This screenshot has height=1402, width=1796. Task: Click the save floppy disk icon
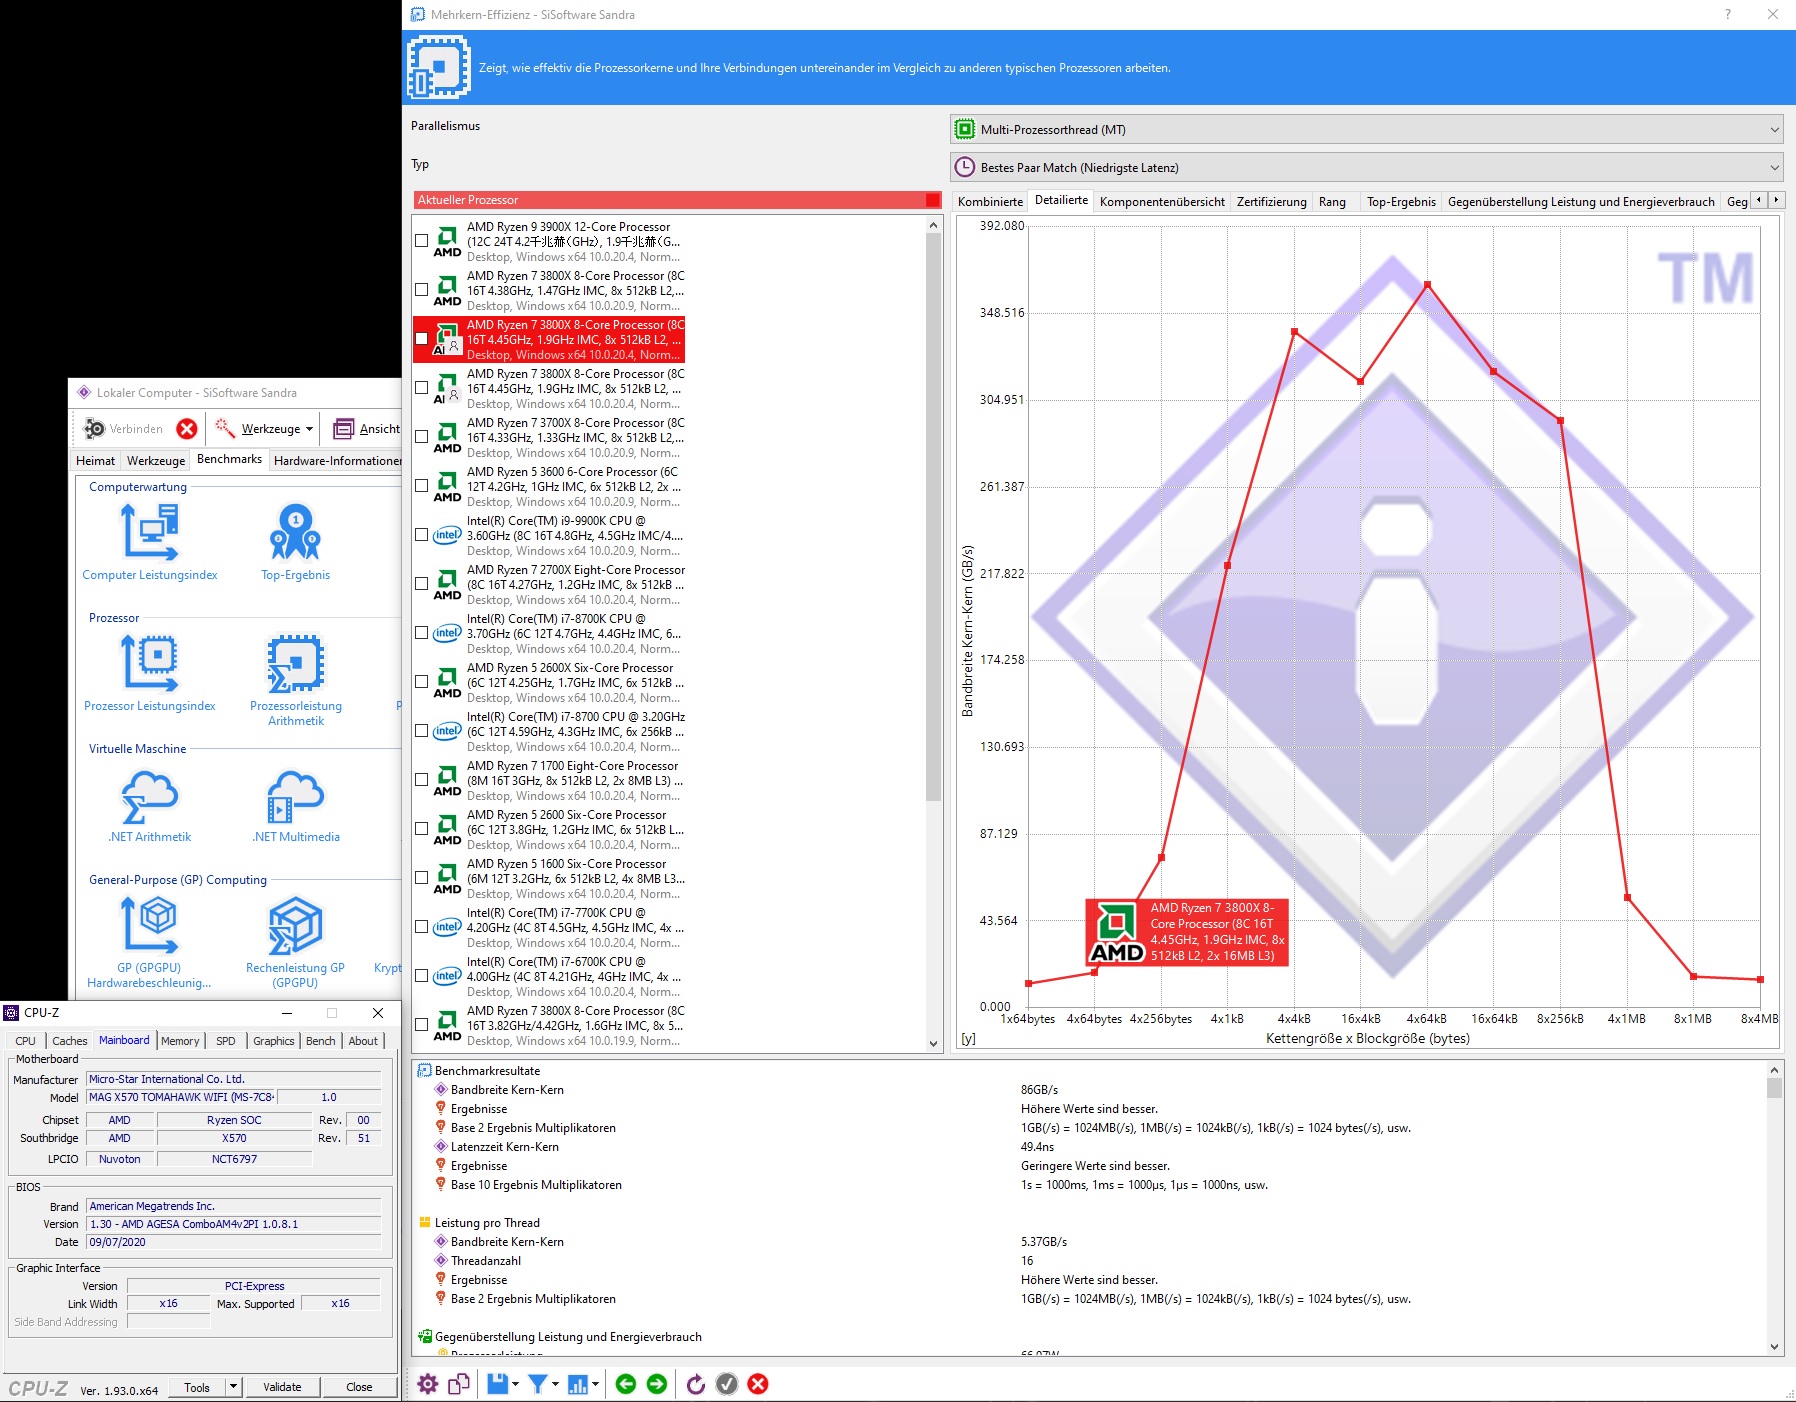click(497, 1384)
